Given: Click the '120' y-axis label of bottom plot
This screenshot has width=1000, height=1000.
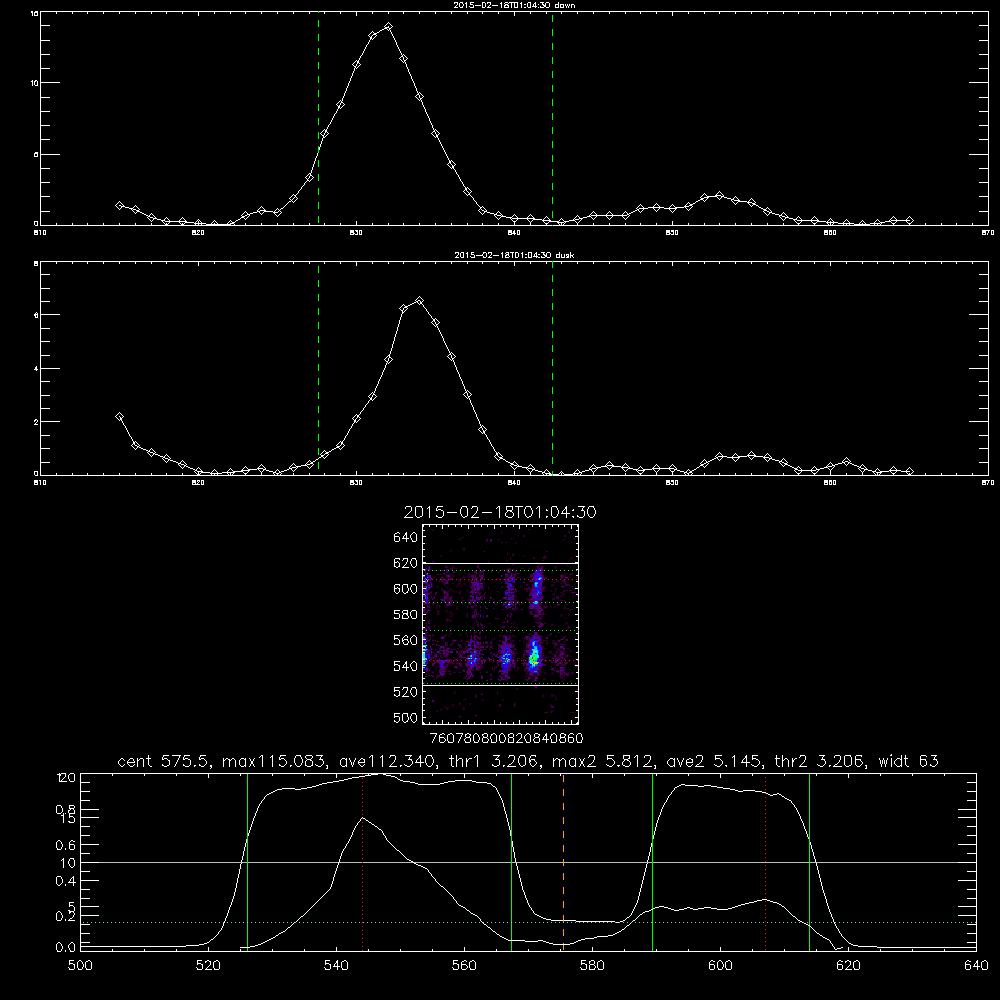Looking at the screenshot, I should click(66, 778).
